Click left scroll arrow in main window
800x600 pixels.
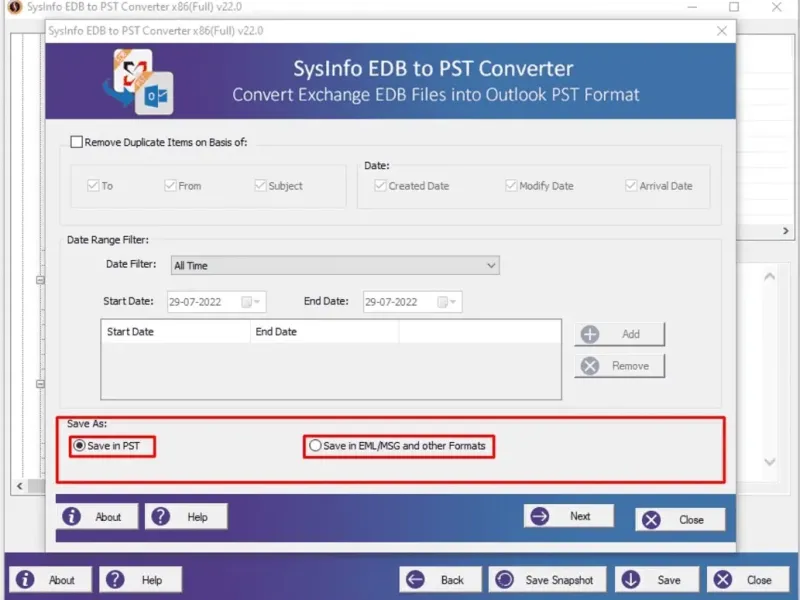(x=20, y=486)
